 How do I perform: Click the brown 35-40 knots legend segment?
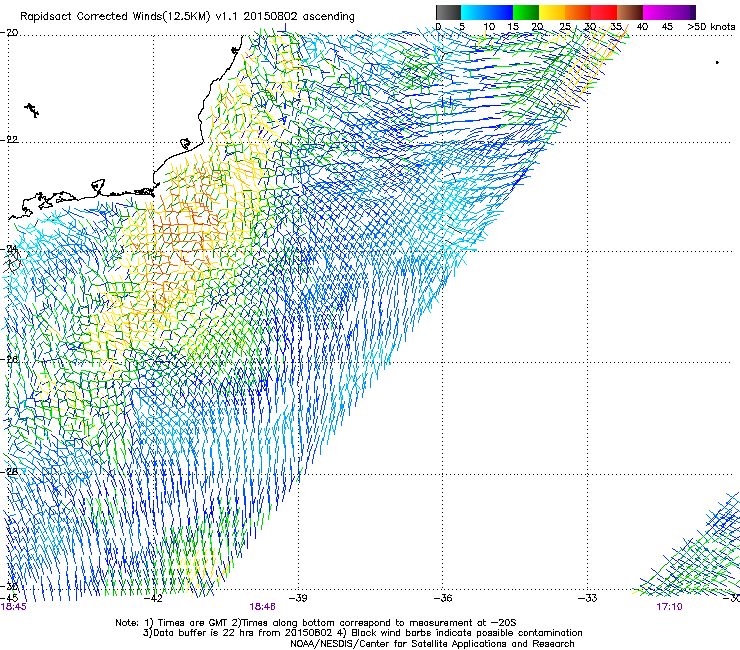[x=630, y=12]
